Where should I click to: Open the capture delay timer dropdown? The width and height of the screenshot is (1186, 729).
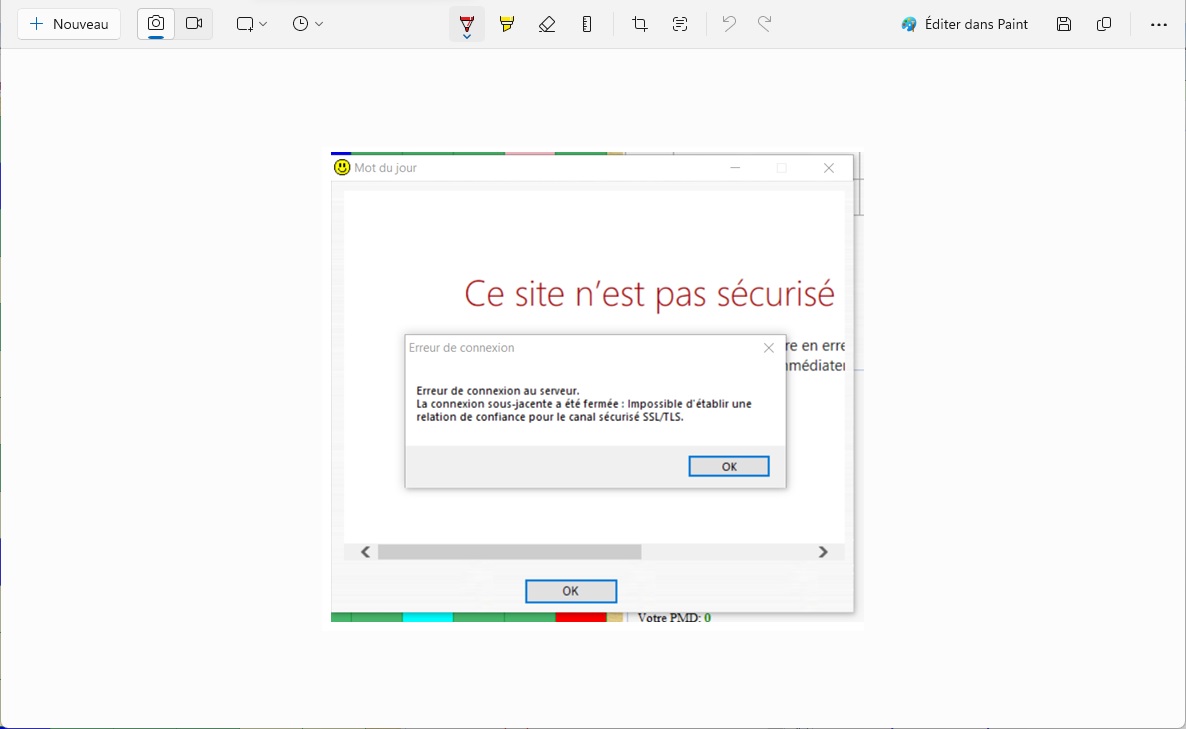[308, 24]
